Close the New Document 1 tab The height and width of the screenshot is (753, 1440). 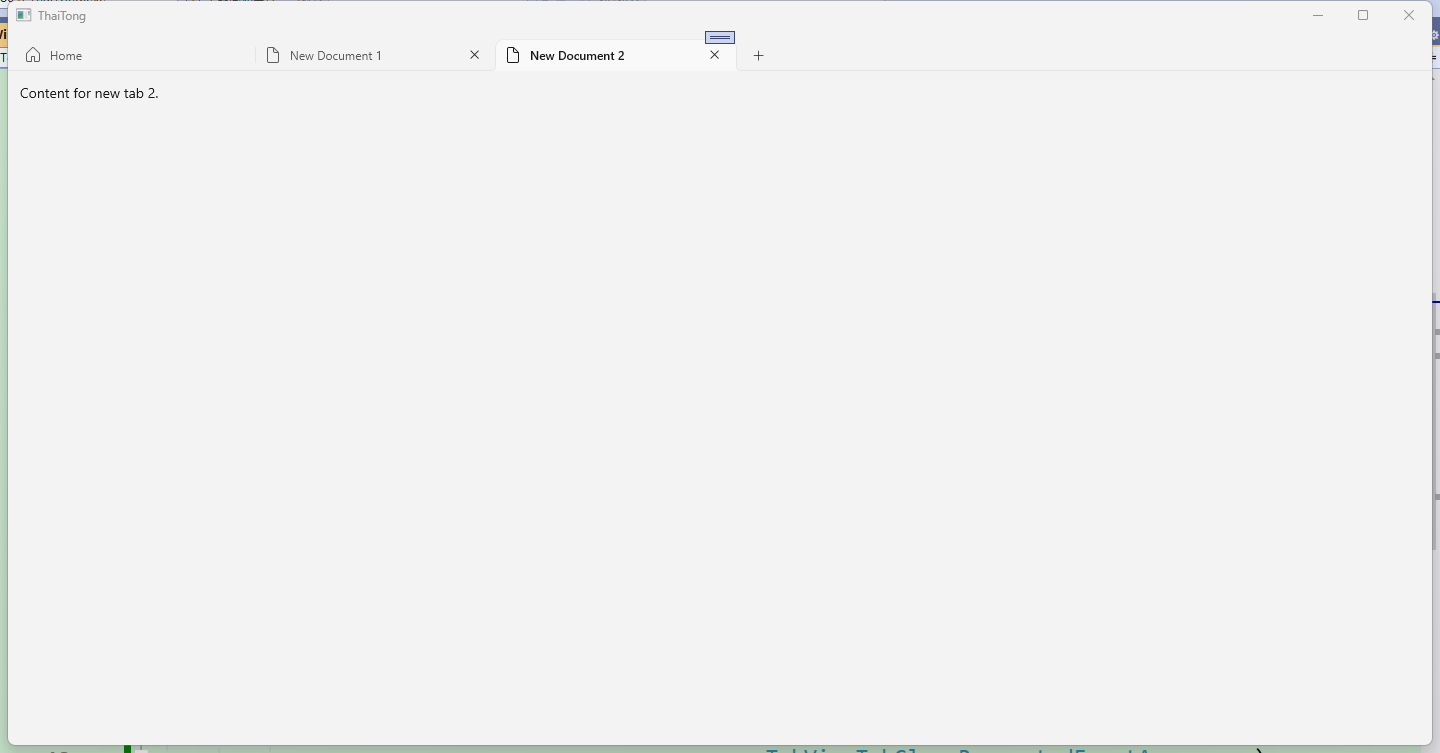(x=475, y=55)
